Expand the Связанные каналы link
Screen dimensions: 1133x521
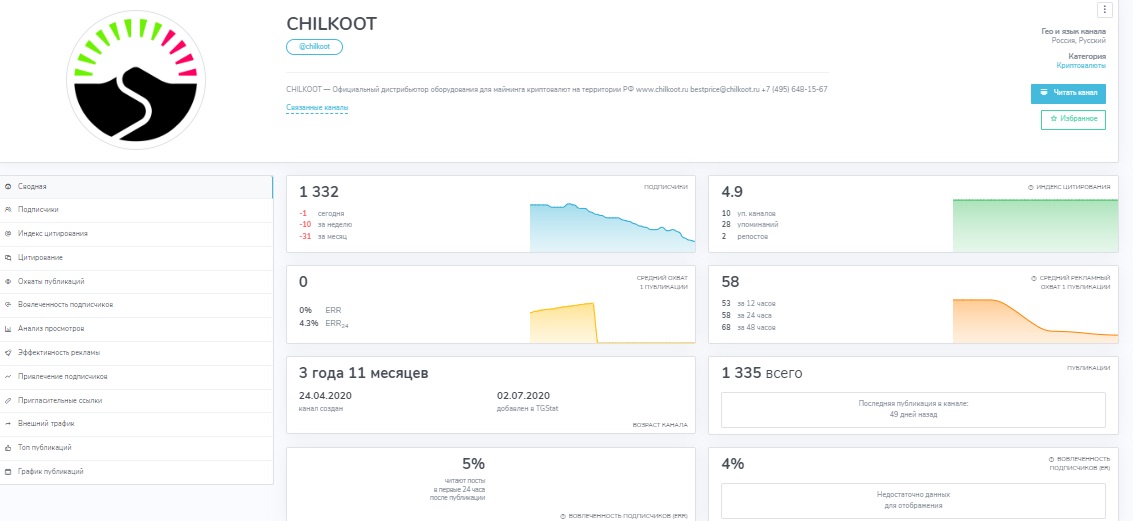(317, 108)
